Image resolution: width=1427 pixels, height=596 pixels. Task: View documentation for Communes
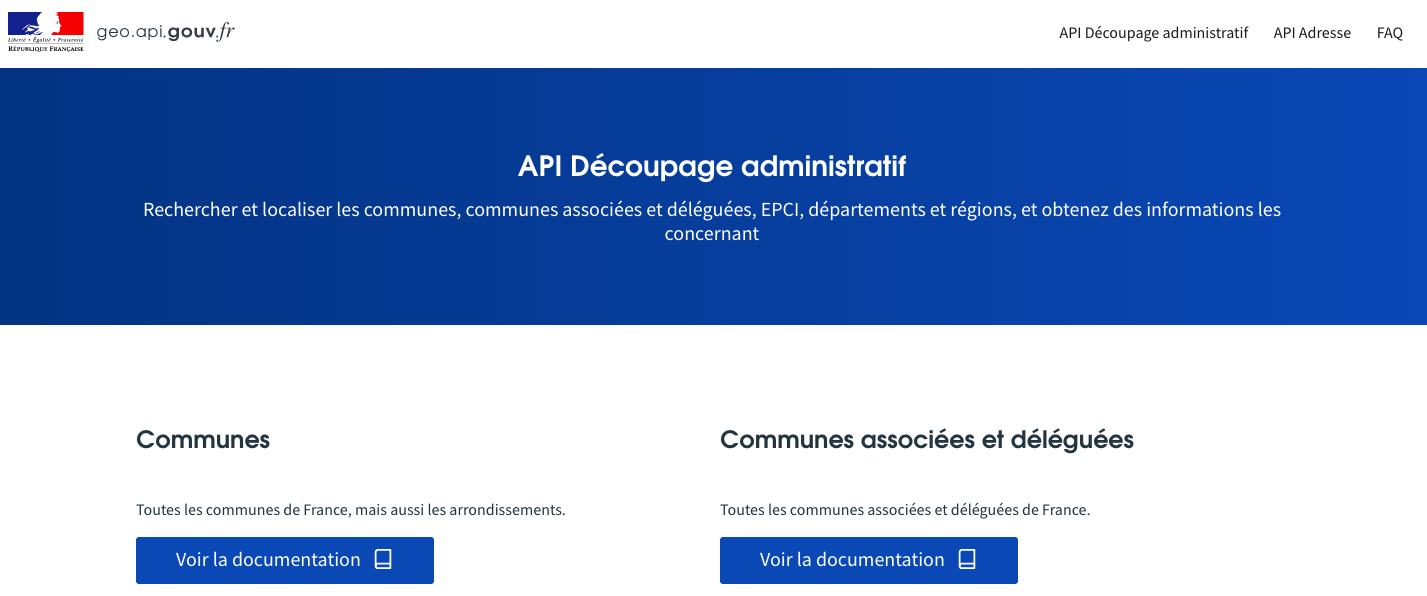(x=285, y=560)
